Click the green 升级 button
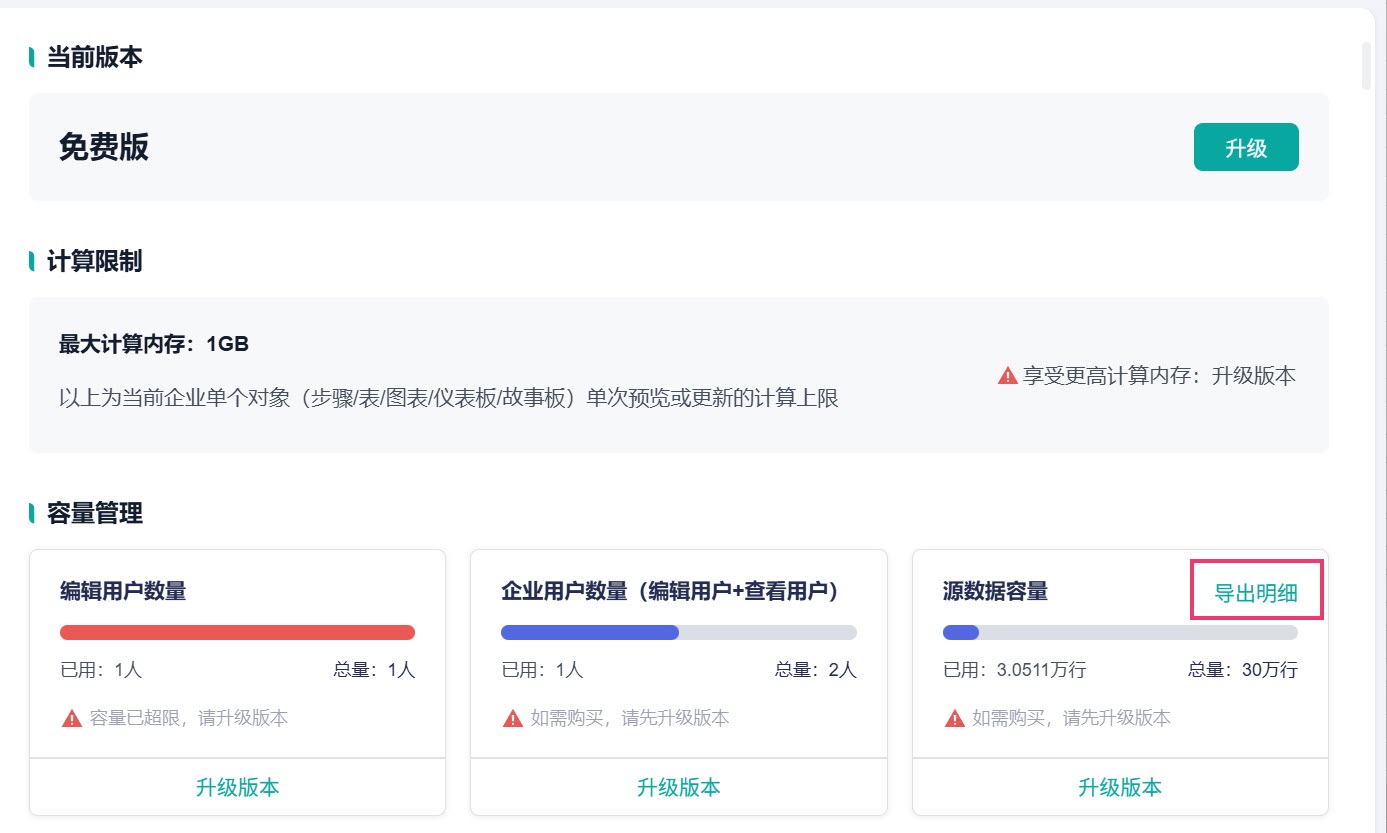Screen dimensions: 1387x833 click(1246, 148)
